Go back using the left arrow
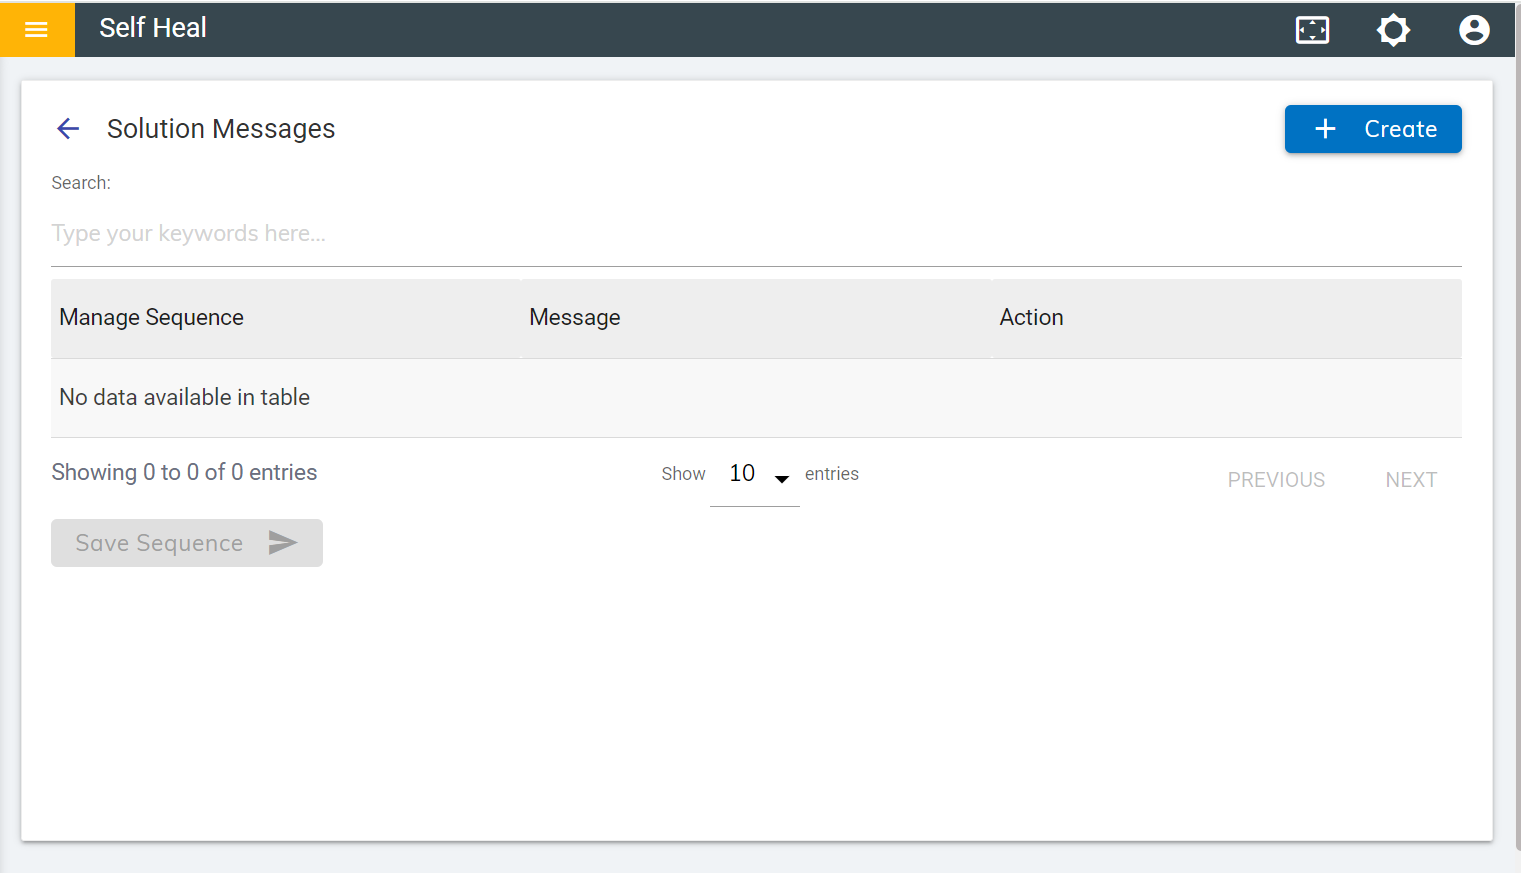Viewport: 1521px width, 873px height. pyautogui.click(x=68, y=129)
